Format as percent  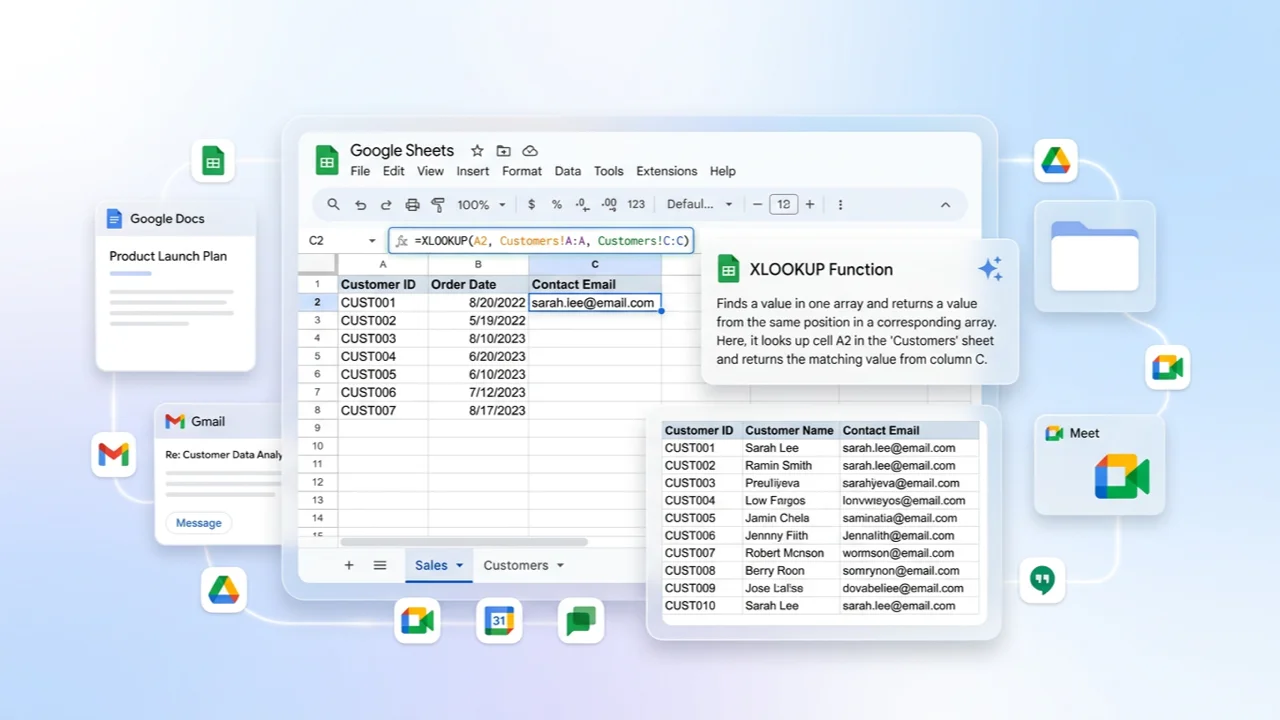pyautogui.click(x=557, y=204)
